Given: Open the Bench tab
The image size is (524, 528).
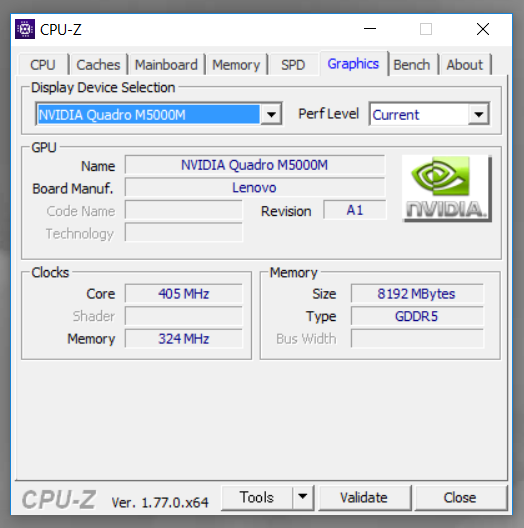Looking at the screenshot, I should tap(412, 65).
